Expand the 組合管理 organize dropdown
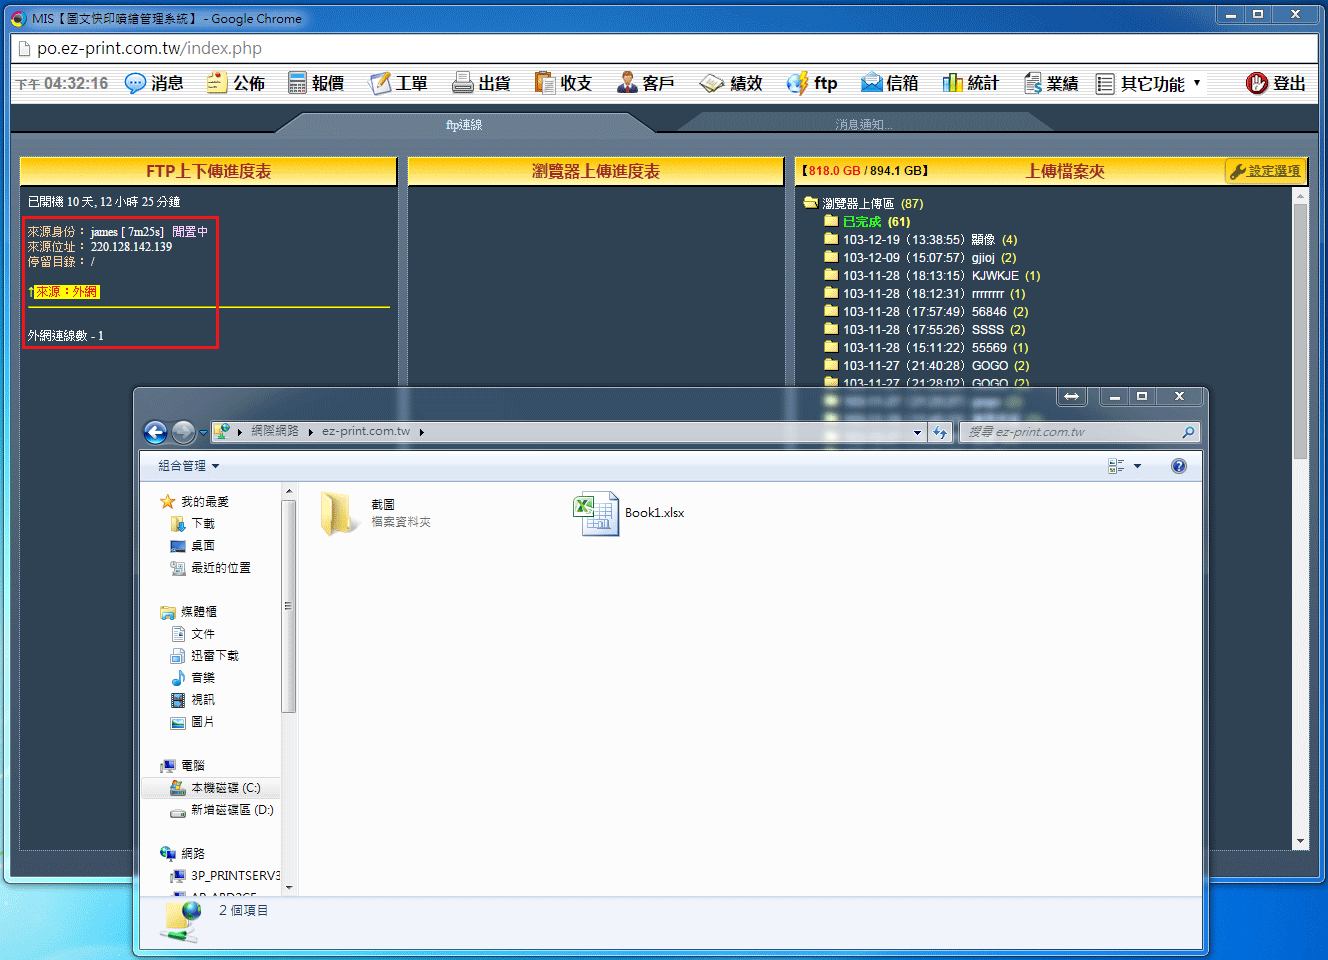 pyautogui.click(x=188, y=466)
